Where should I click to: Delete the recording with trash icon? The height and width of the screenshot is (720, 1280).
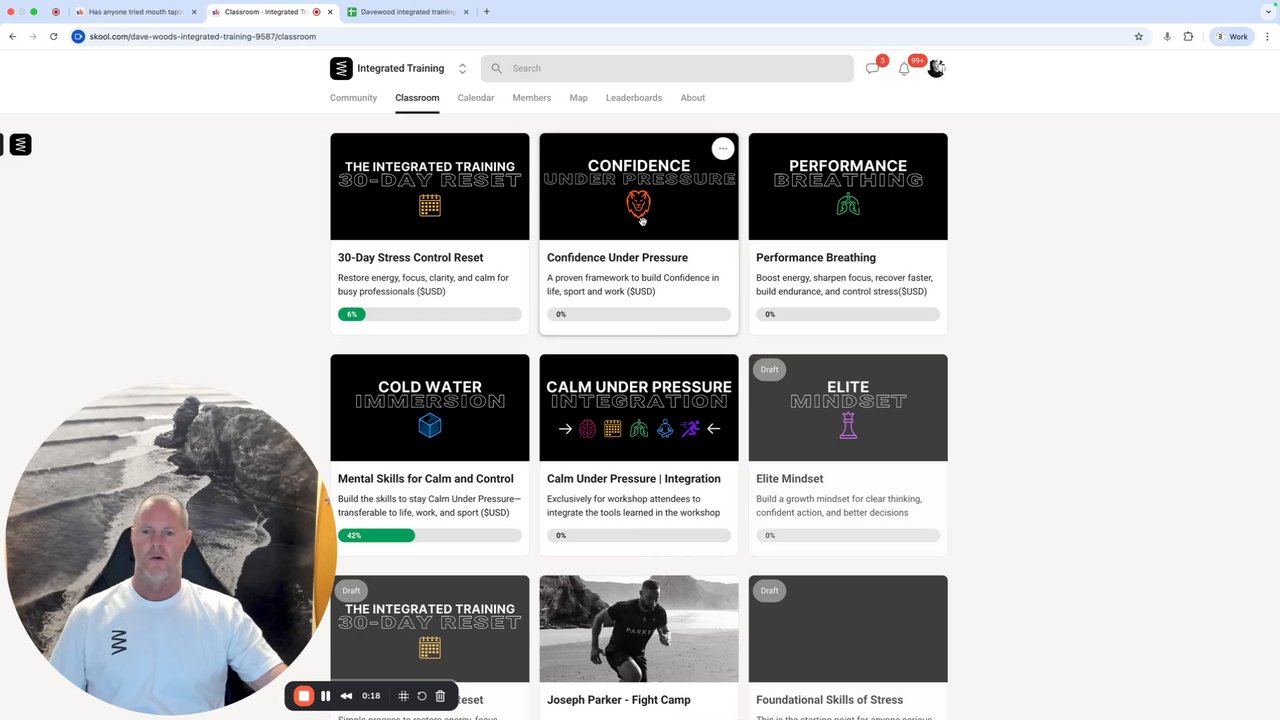(440, 696)
